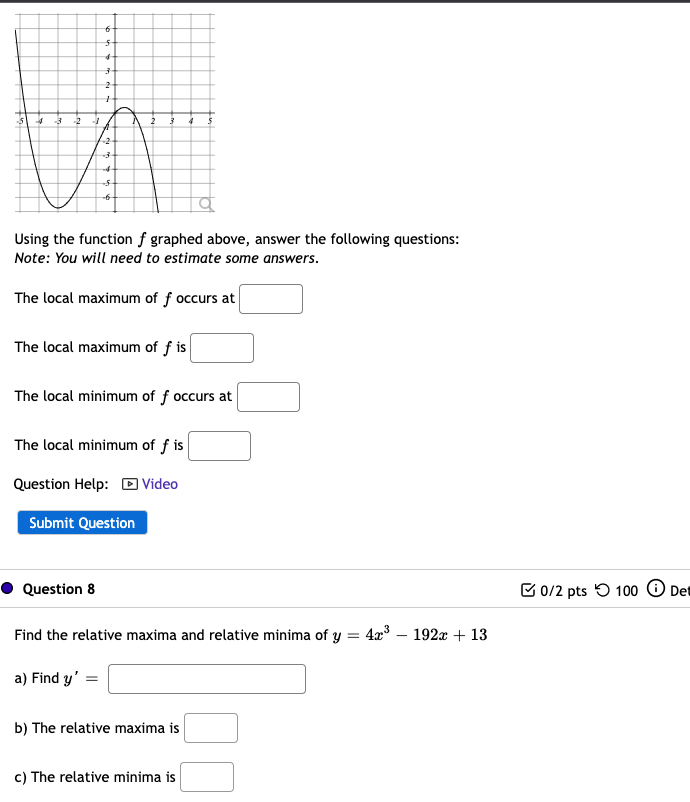Click the local maximum value answer box
Screen dimensions: 690x802
pyautogui.click(x=221, y=347)
